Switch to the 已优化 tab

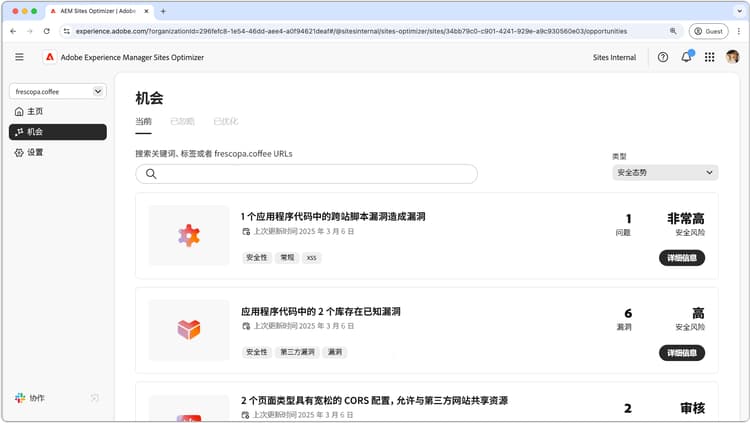pos(226,122)
